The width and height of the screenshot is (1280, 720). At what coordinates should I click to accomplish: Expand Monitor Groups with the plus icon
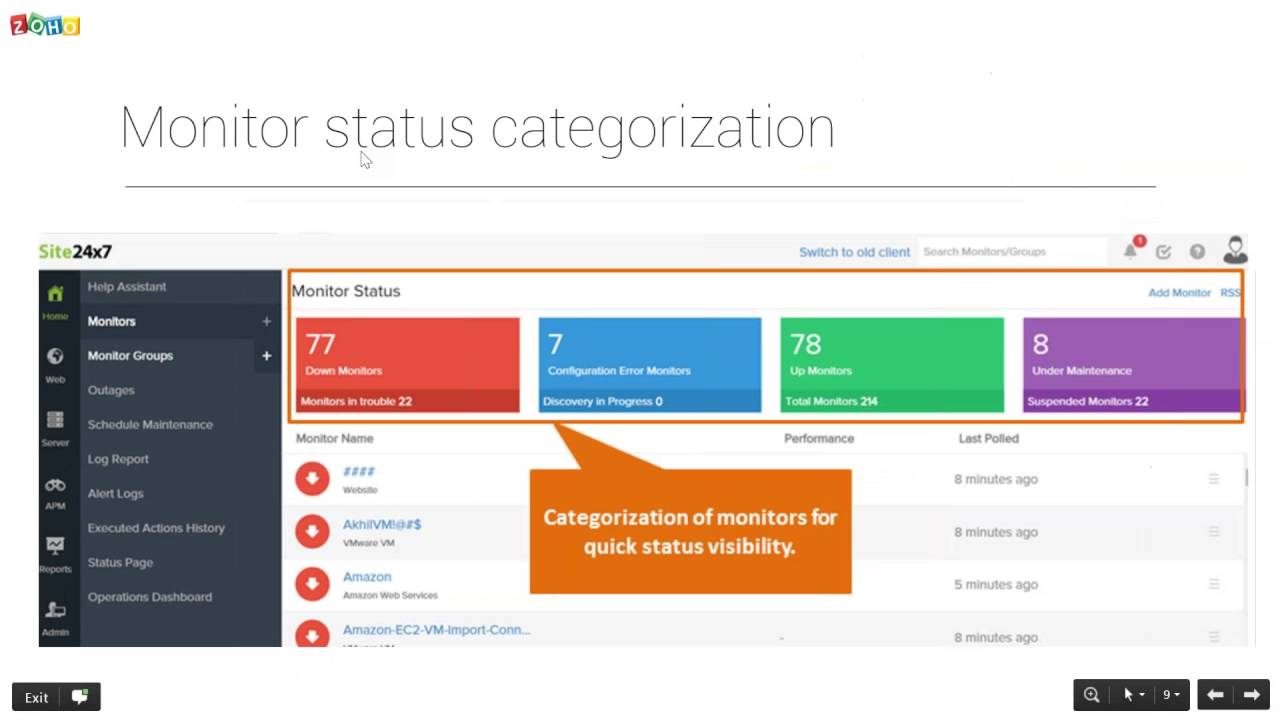[x=266, y=356]
